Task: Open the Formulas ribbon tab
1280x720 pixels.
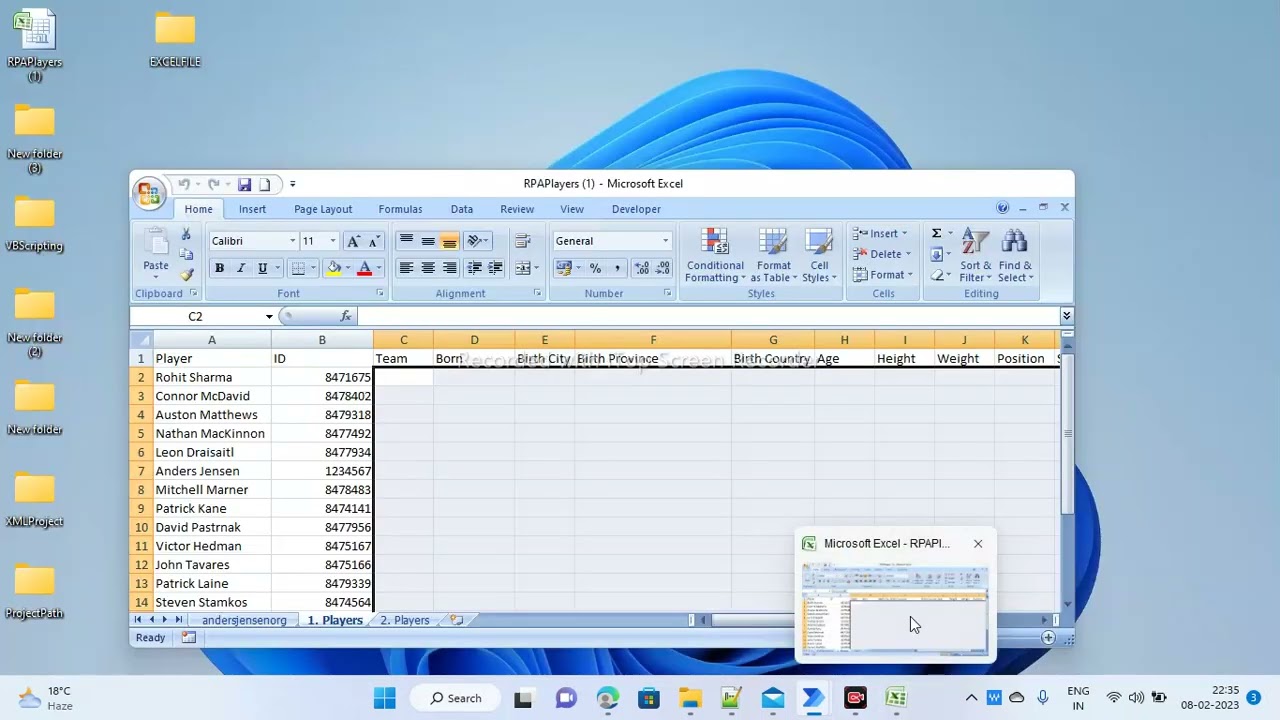Action: [x=400, y=209]
